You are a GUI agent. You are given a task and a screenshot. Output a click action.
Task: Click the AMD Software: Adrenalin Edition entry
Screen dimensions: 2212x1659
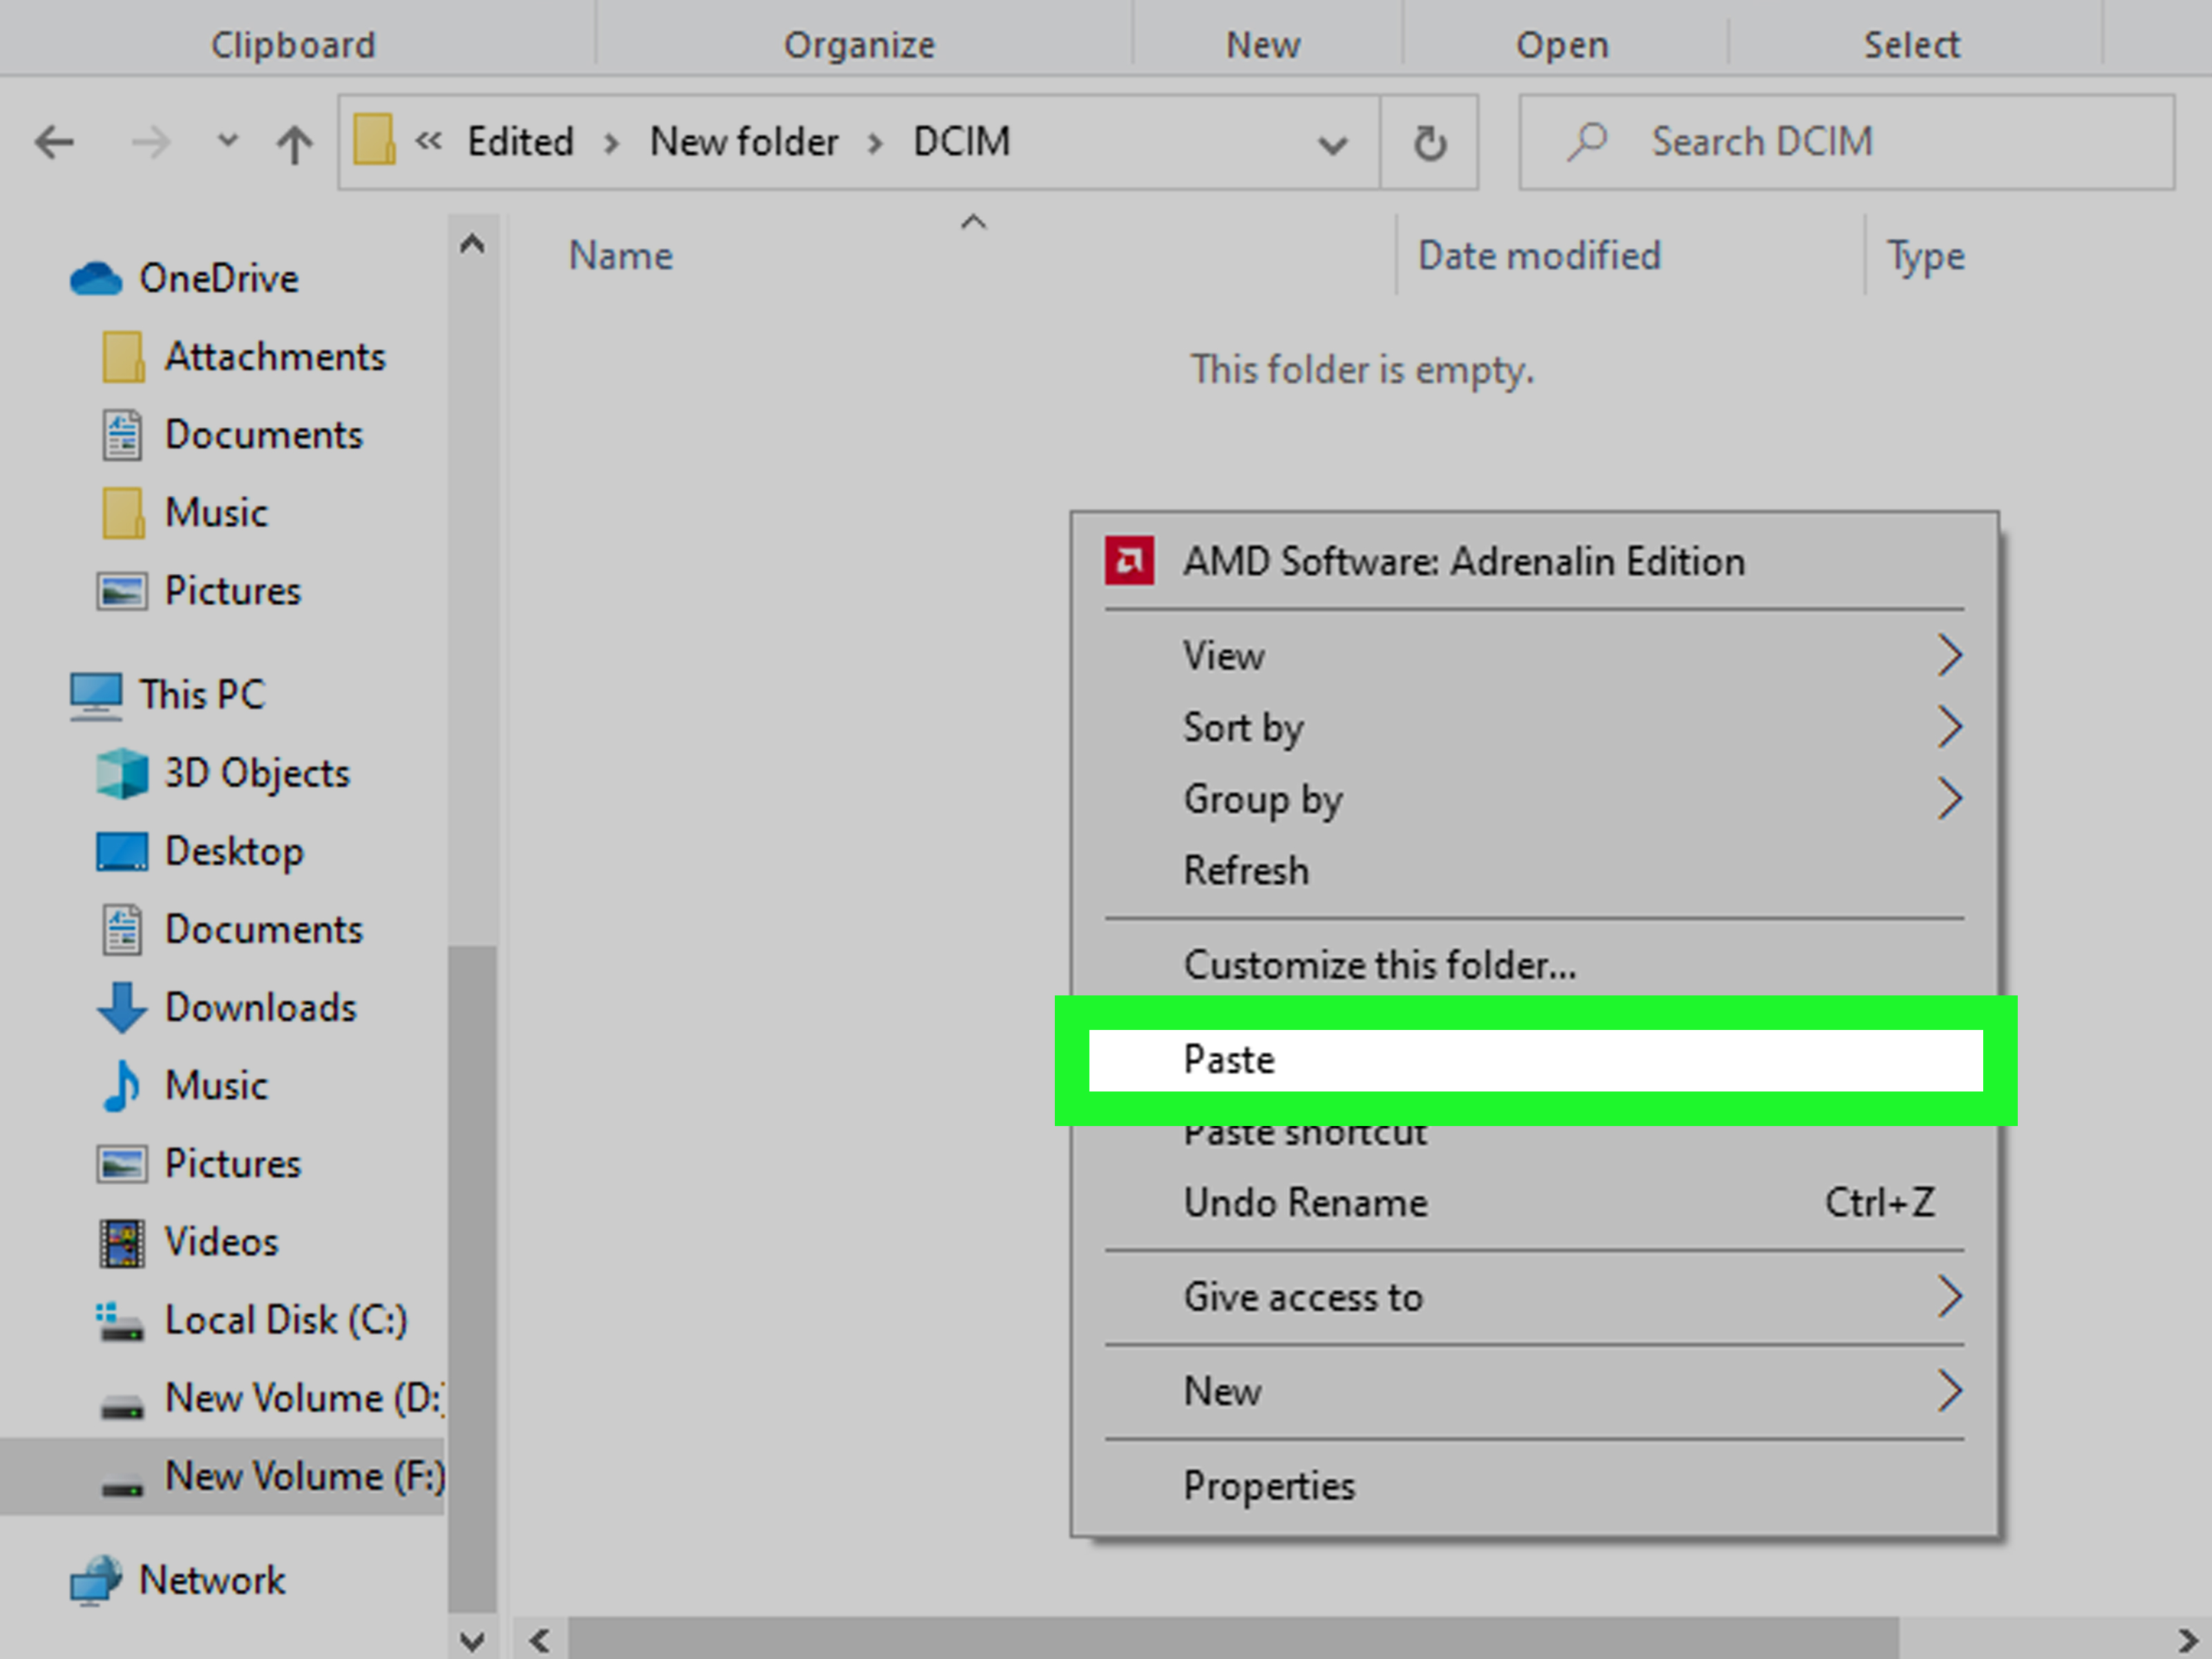[x=1463, y=561]
